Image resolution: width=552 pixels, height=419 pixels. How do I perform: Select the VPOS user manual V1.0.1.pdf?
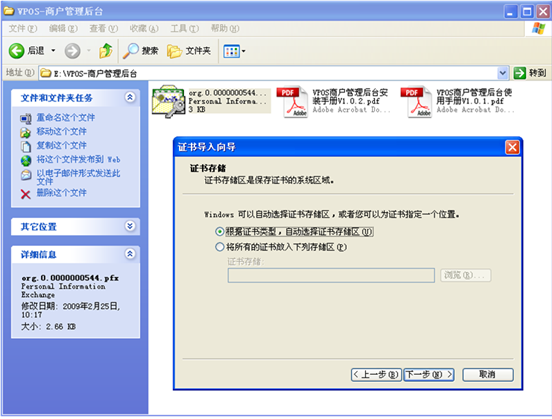(x=457, y=101)
